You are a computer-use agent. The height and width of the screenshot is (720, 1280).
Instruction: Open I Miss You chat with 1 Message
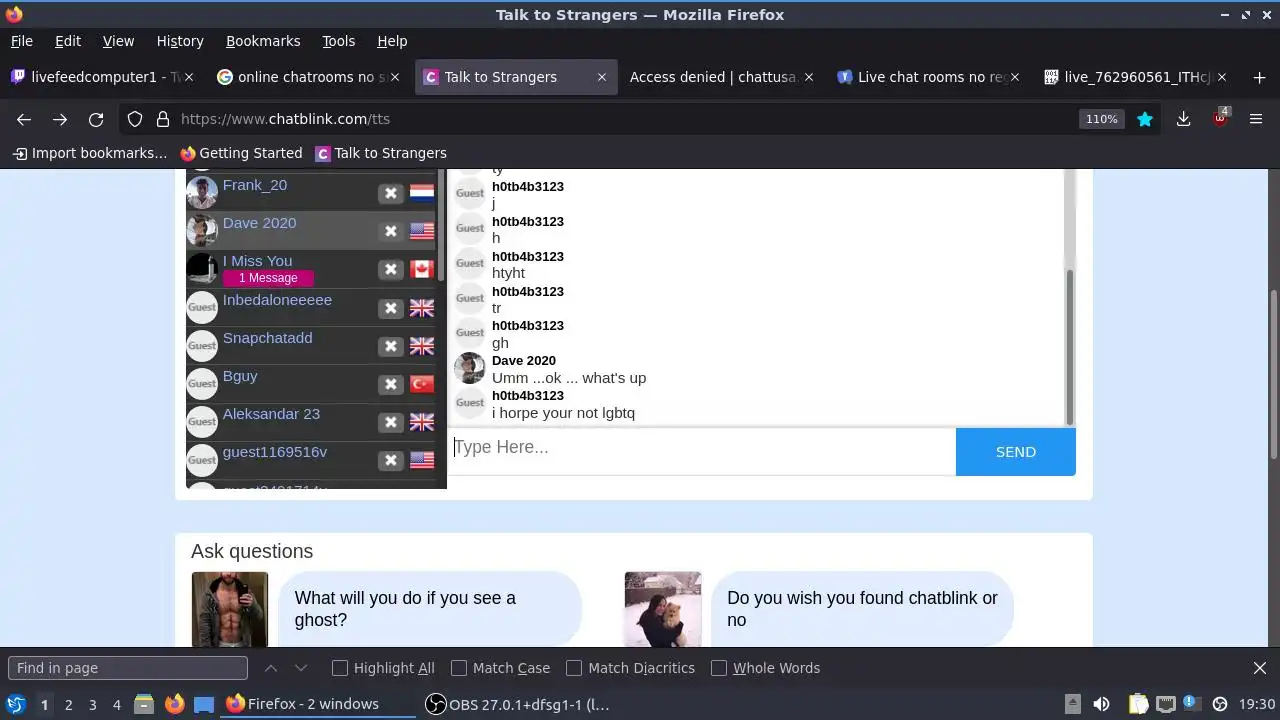click(x=257, y=261)
